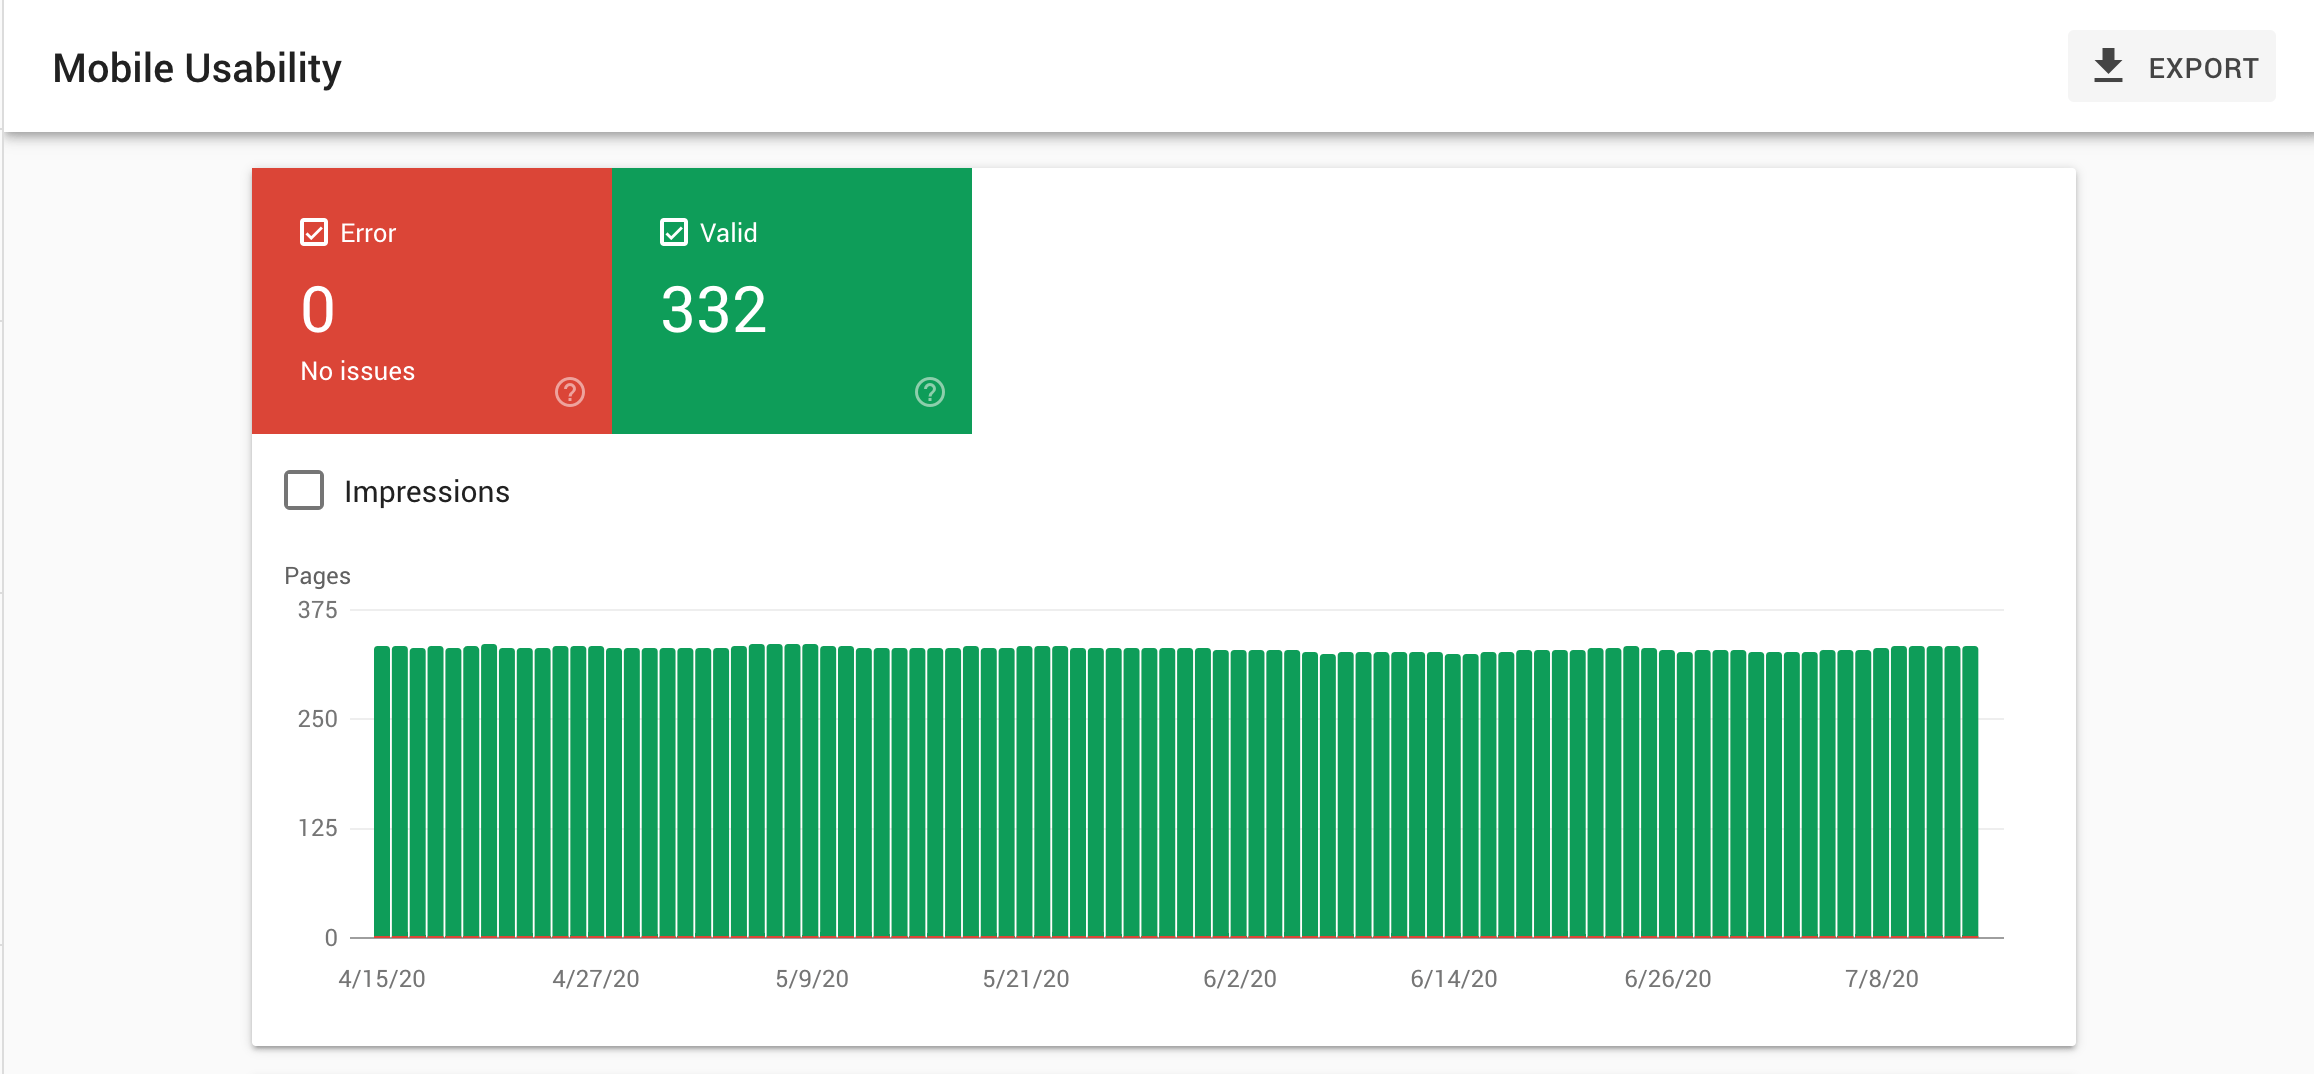
Task: Enable the Impressions checkbox
Action: point(304,491)
